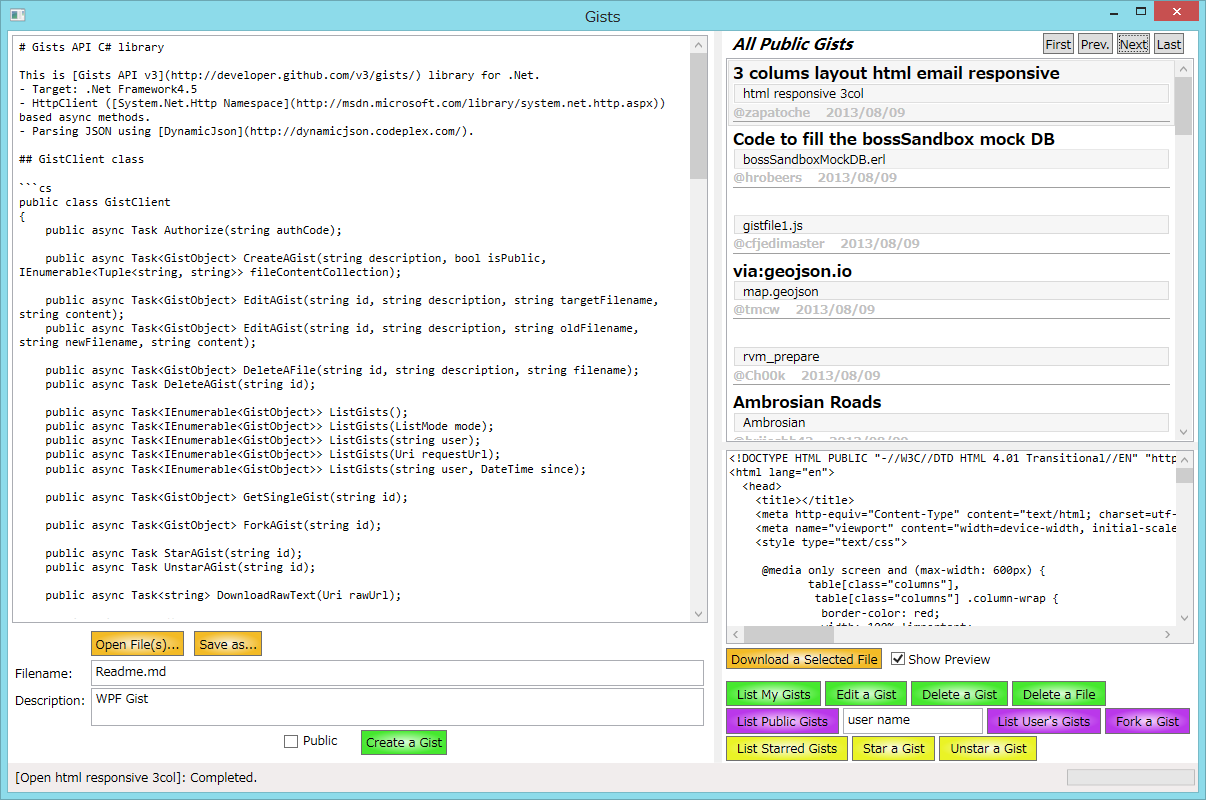Viewport: 1206px width, 800px height.
Task: Click author @cfjedimaster entry
Action: click(779, 244)
